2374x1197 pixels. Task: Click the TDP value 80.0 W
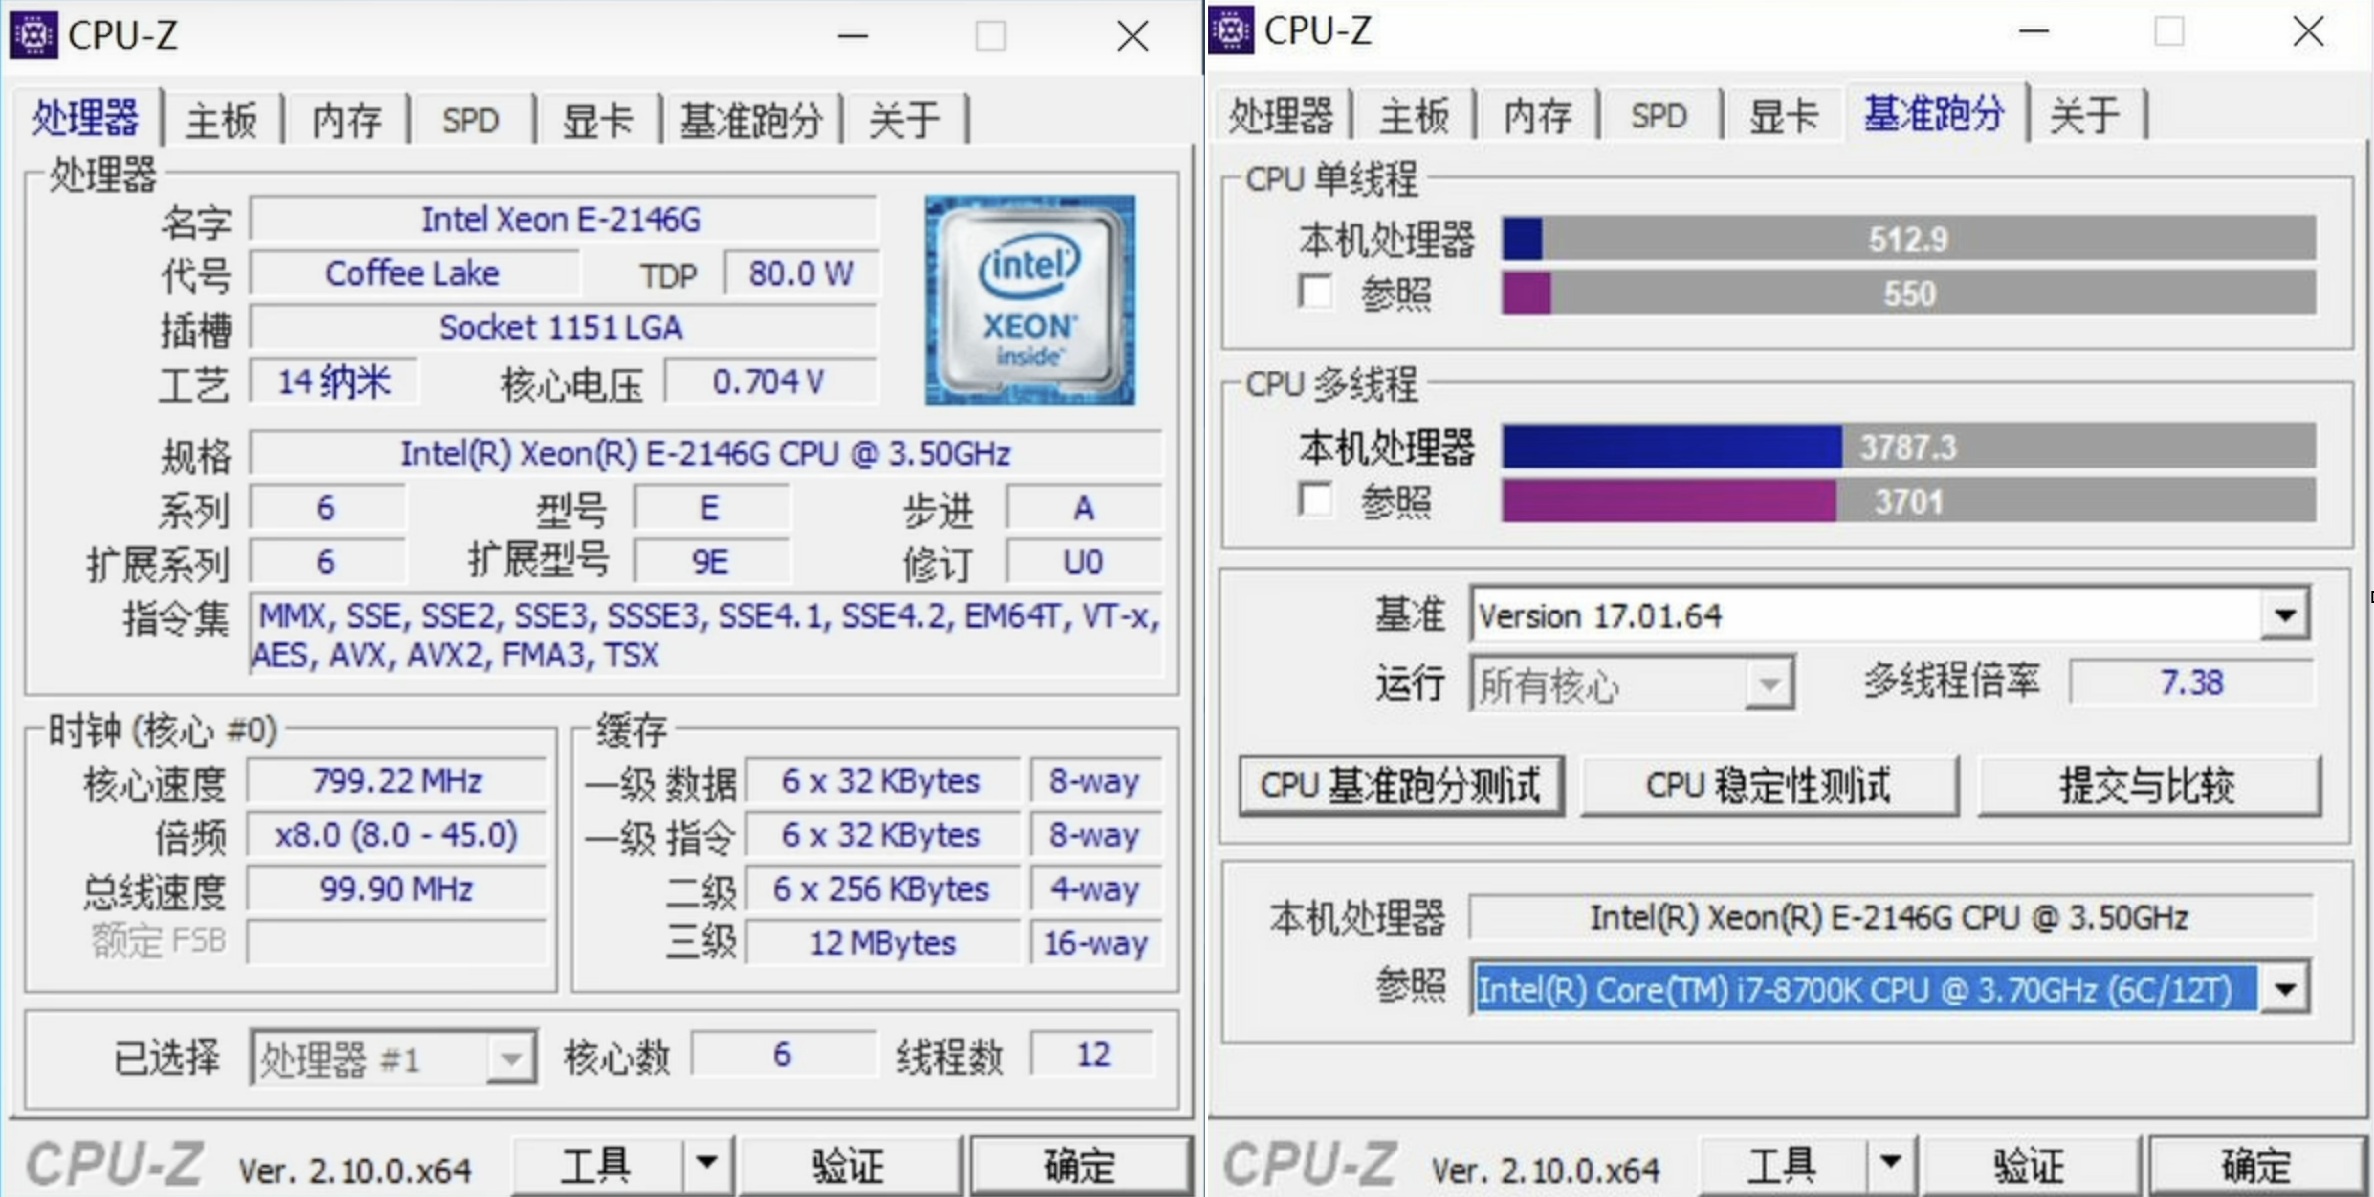point(801,273)
